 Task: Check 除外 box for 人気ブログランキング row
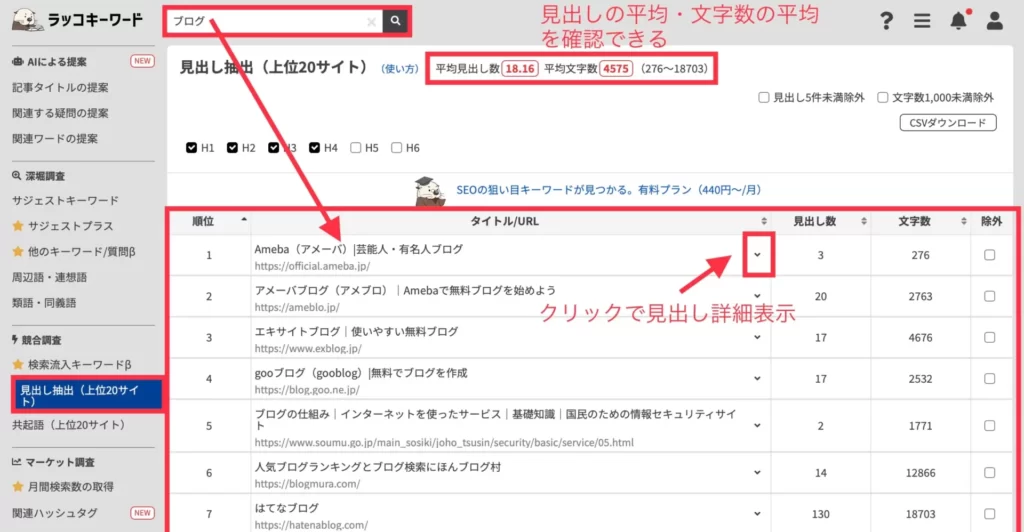point(989,473)
